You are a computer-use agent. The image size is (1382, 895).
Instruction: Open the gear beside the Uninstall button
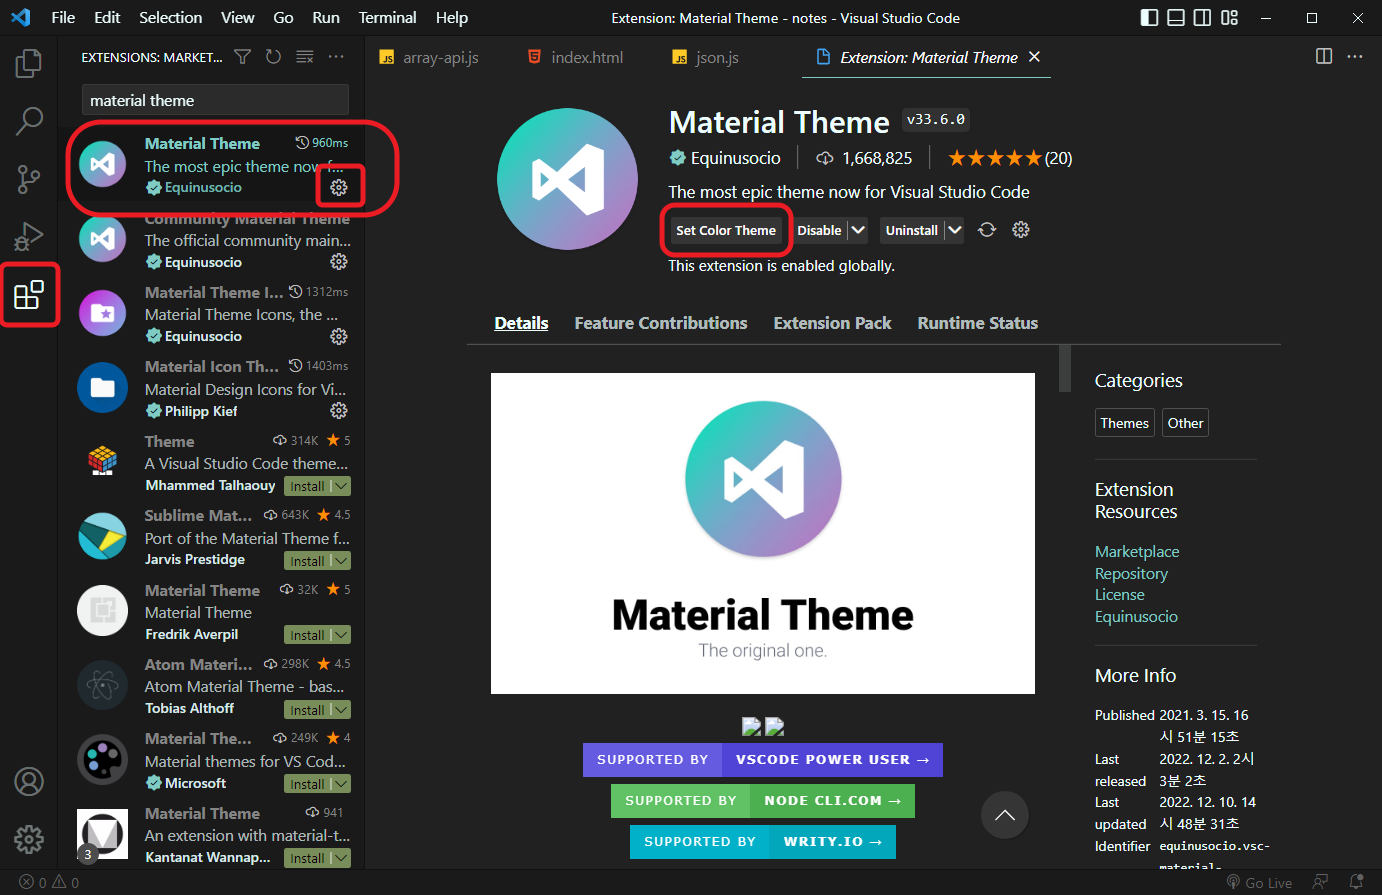click(1021, 230)
